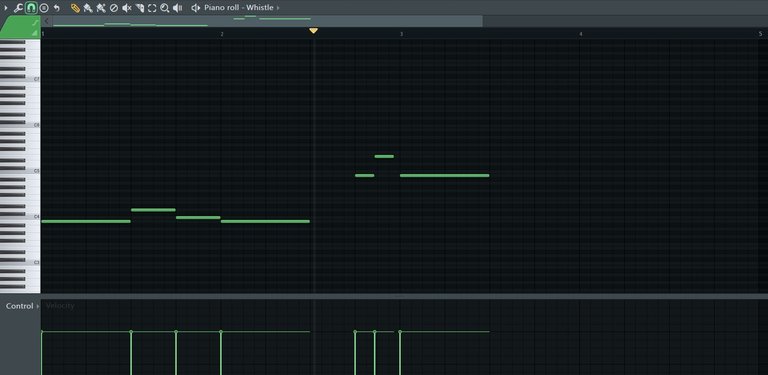Viewport: 768px width, 375px height.
Task: Select the Slice tool
Action: coord(139,8)
